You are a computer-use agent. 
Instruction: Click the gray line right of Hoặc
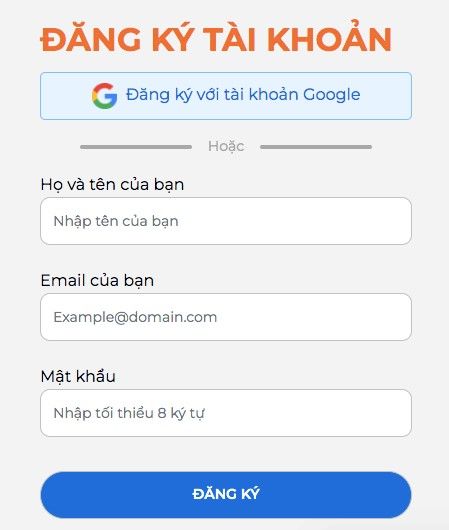316,147
